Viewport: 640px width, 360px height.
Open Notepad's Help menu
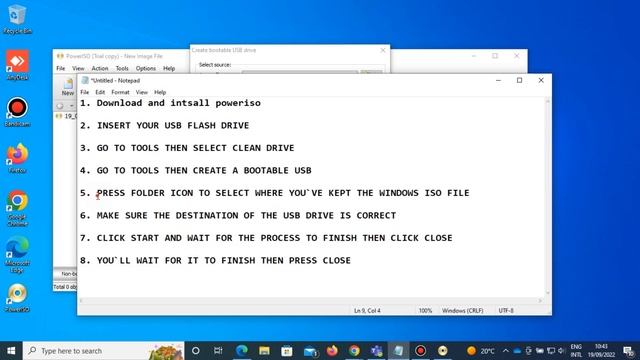[160, 92]
